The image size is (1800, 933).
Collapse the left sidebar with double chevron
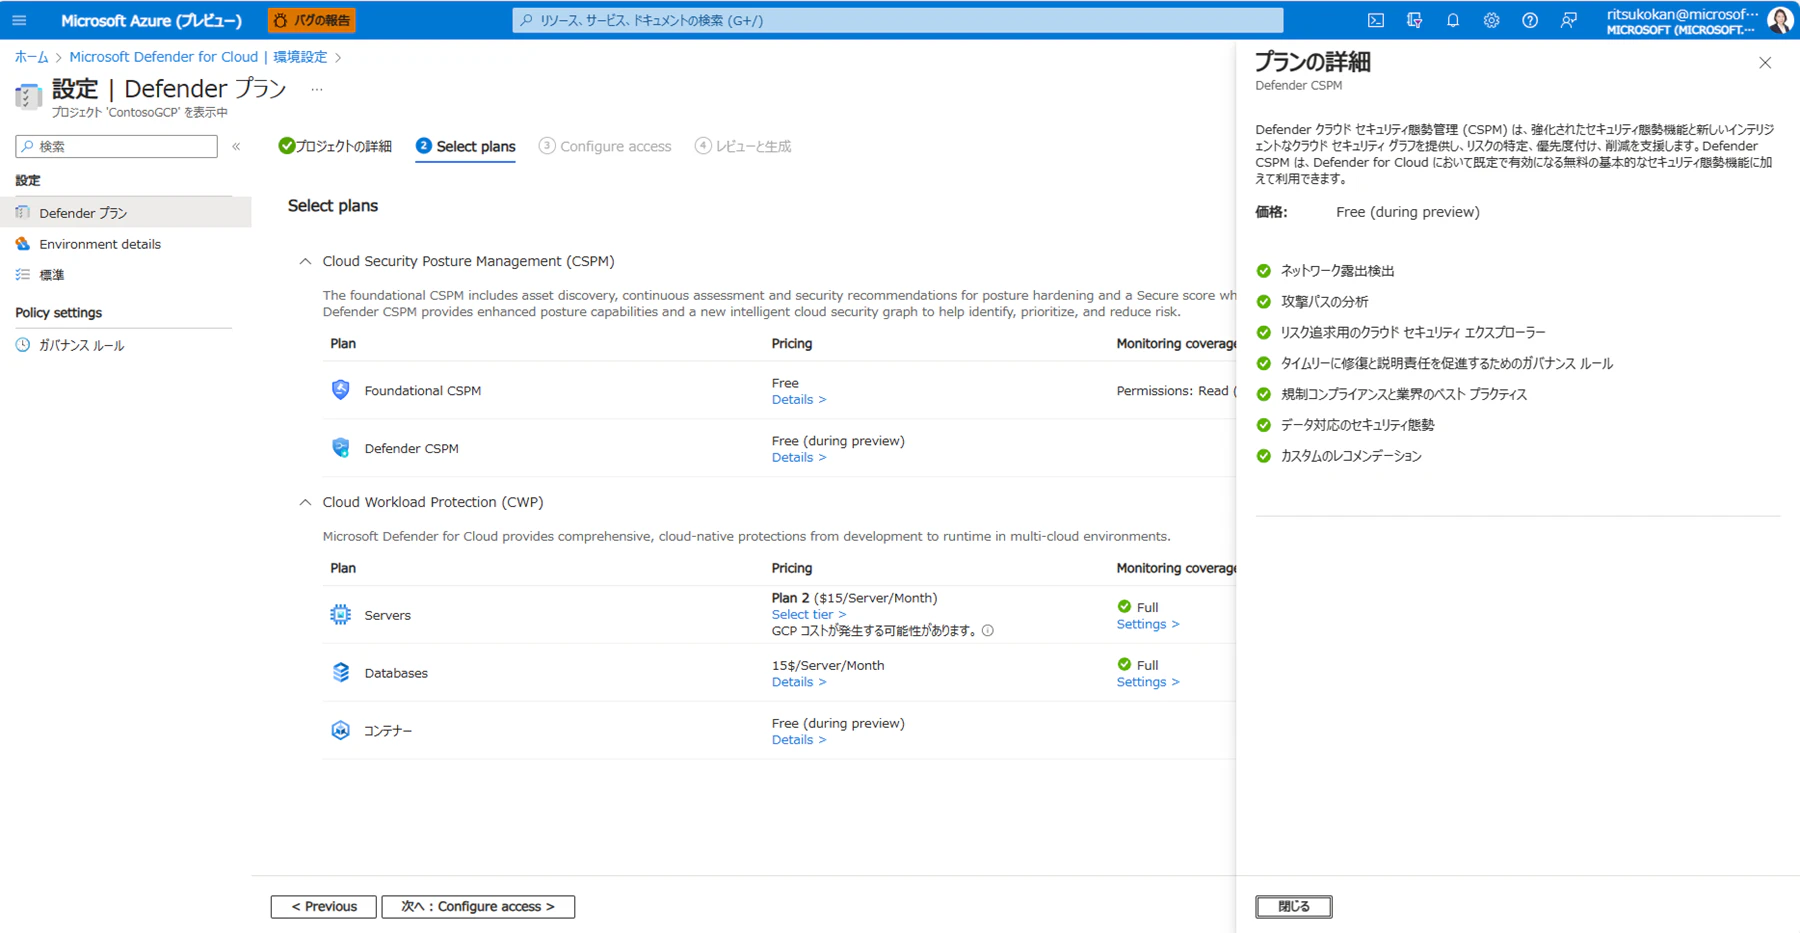(237, 146)
